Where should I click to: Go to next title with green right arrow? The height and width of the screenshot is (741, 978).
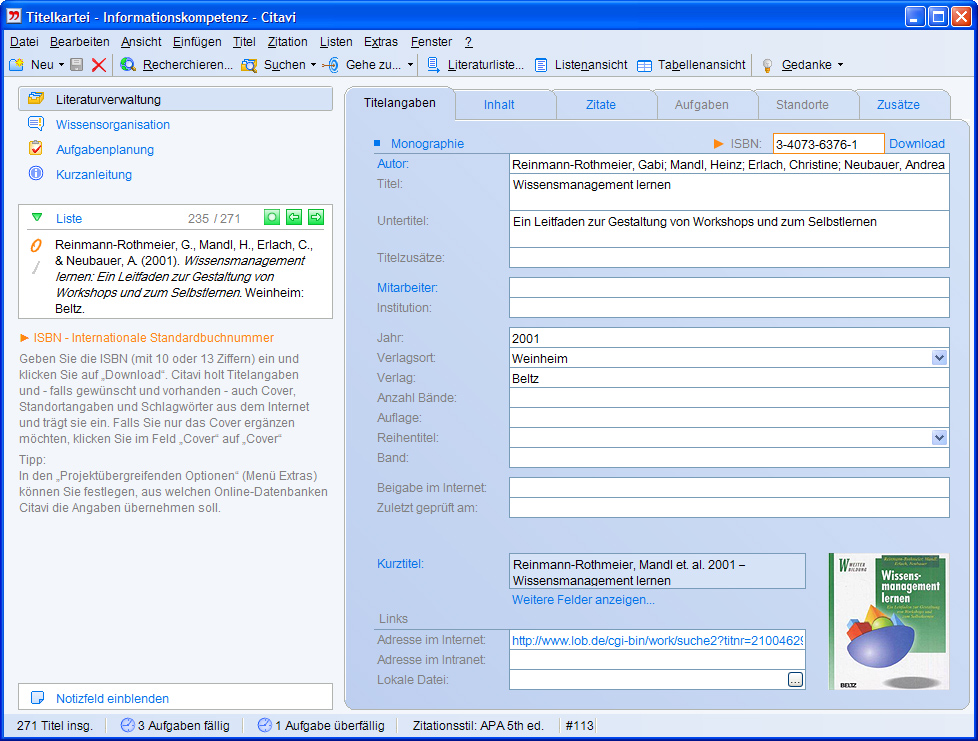coord(316,218)
